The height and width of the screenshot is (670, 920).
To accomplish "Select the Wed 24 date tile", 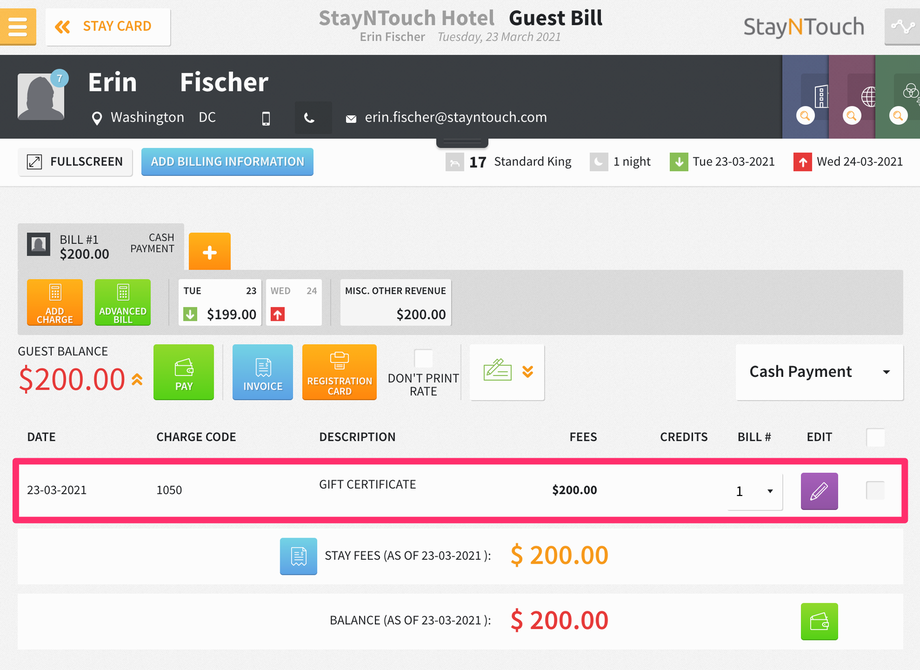I will (x=293, y=302).
